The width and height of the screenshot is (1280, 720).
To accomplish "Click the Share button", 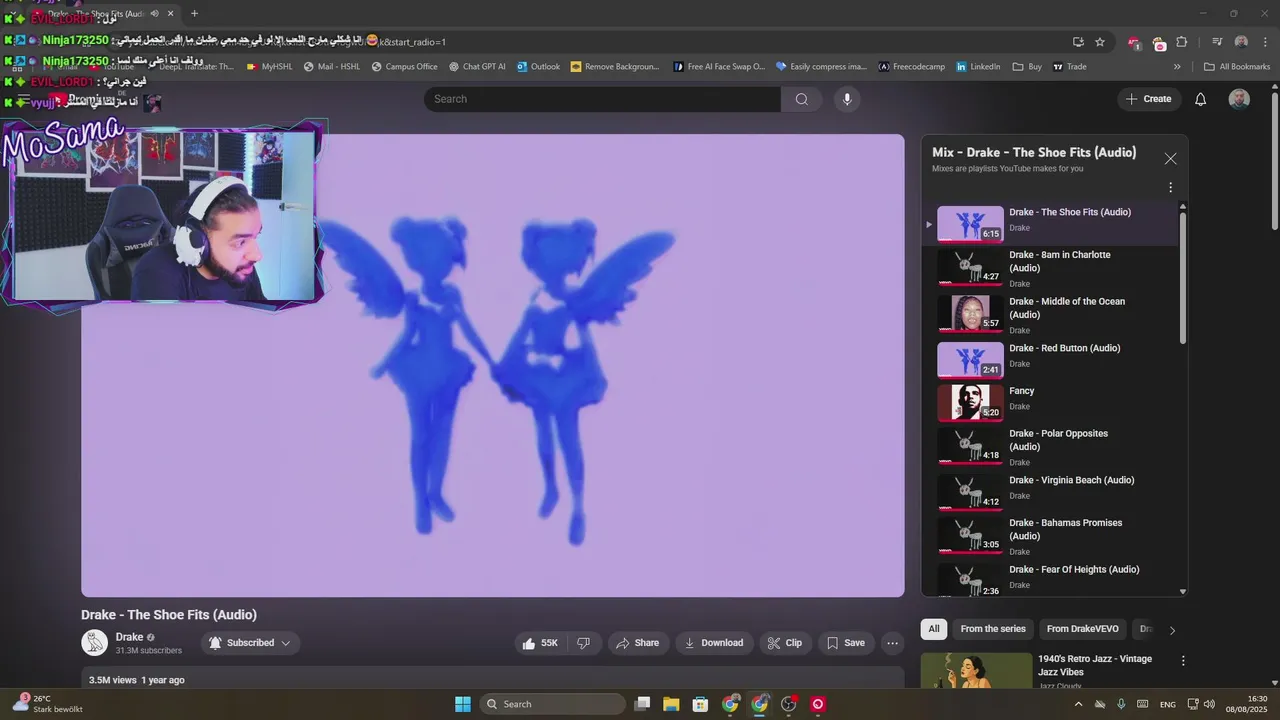I will (637, 643).
